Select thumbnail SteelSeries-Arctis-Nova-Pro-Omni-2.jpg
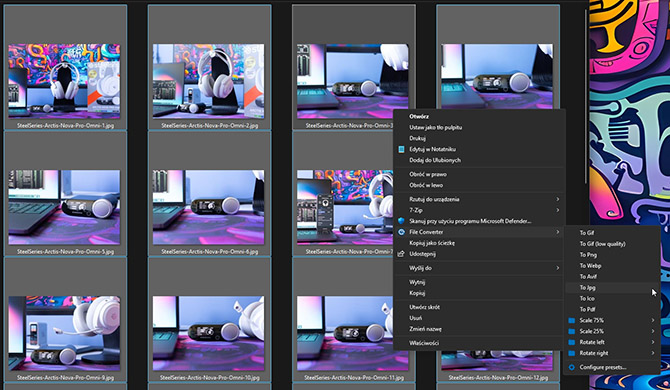Screen dimensions: 670x390 click(209, 81)
